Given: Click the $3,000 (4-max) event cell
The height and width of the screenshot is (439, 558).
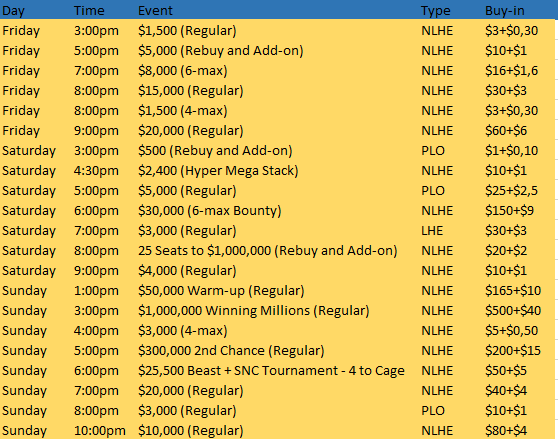Looking at the screenshot, I should [183, 330].
